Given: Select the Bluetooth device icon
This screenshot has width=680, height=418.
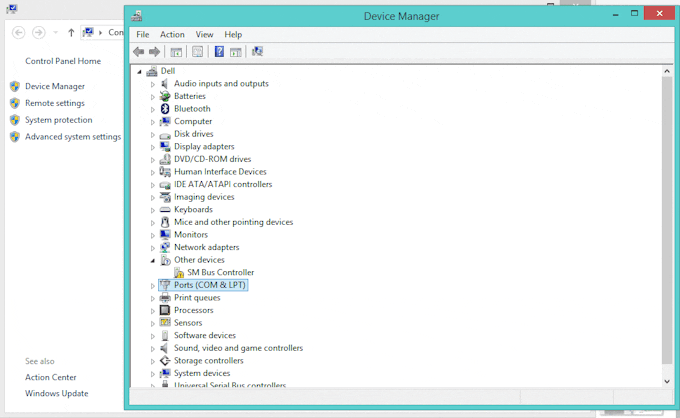Looking at the screenshot, I should tap(165, 109).
